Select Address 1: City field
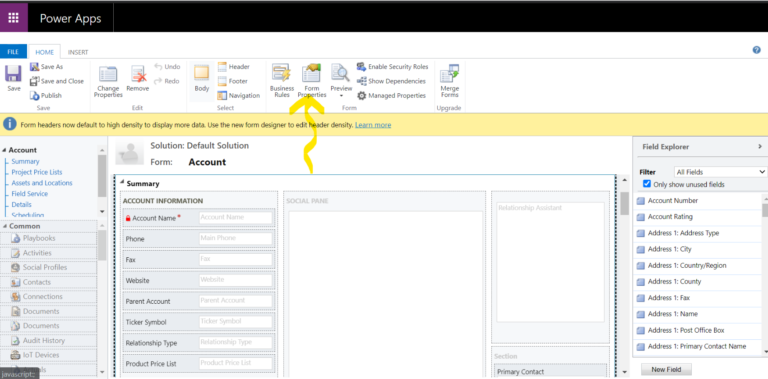Viewport: 768px width, 379px height. click(697, 249)
